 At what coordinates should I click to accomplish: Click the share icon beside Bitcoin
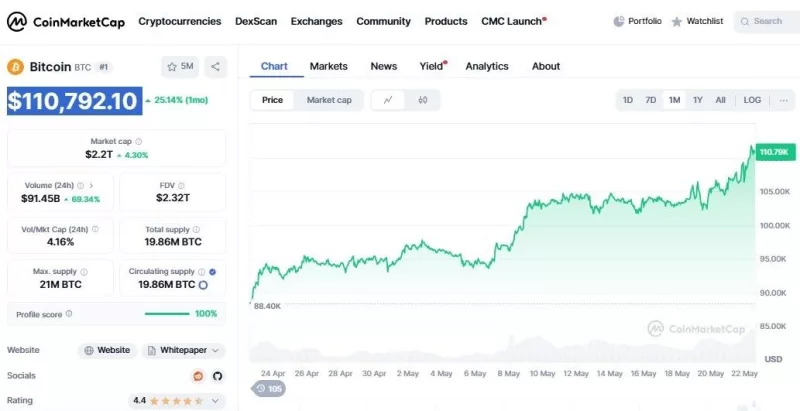(215, 67)
